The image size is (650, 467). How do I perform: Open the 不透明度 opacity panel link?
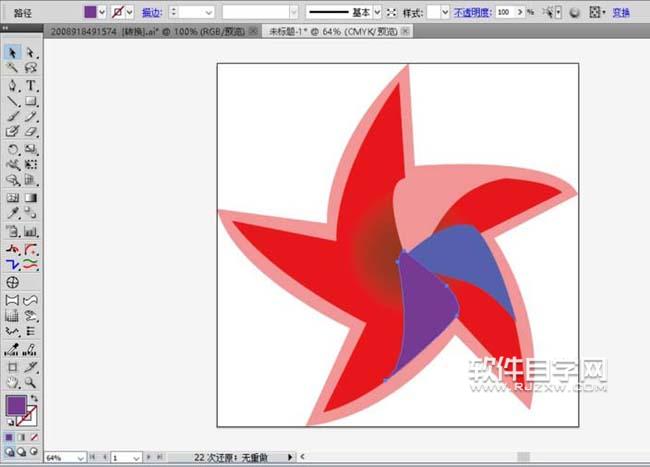pos(472,12)
